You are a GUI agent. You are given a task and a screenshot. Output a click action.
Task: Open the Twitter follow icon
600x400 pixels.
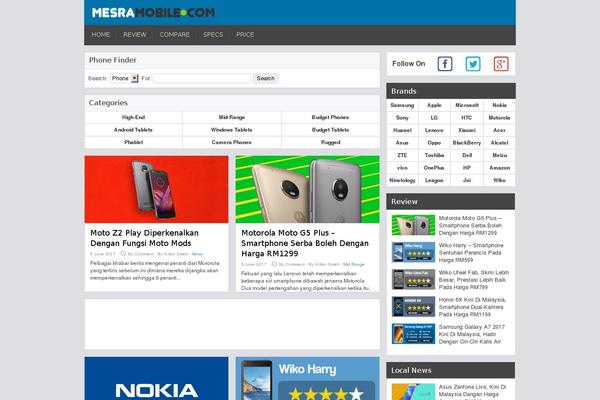(473, 64)
